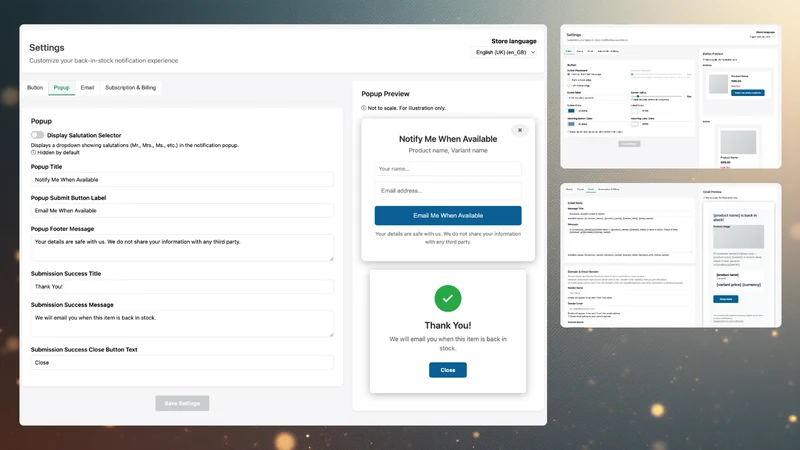Click the 'Popup Preview' heading

(385, 94)
